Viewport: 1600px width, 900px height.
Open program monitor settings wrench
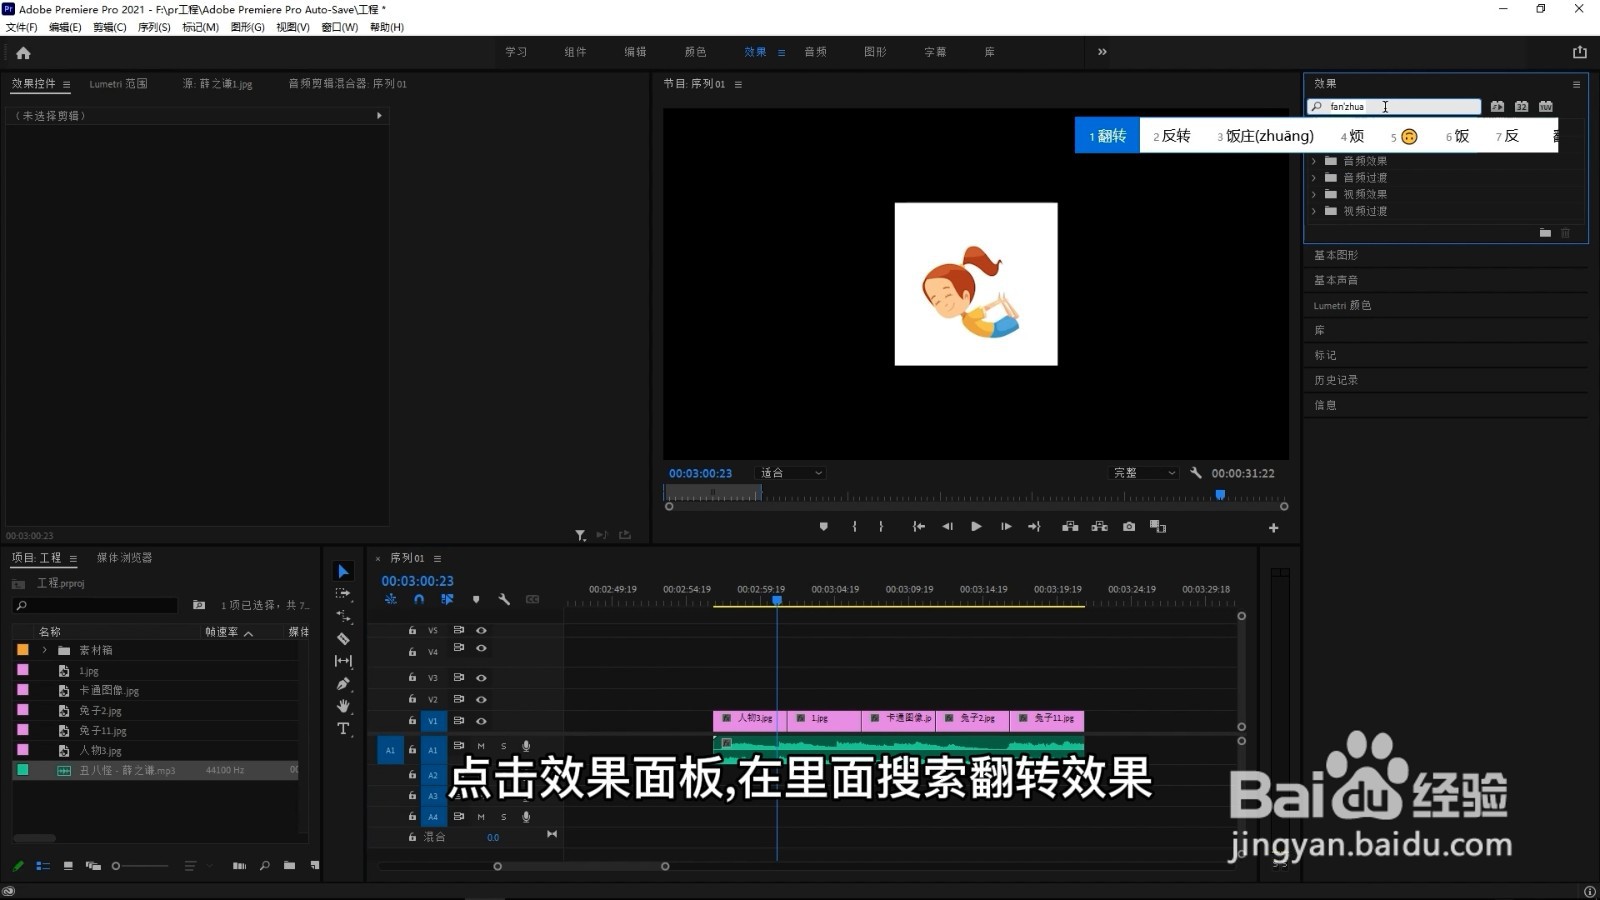point(1196,473)
